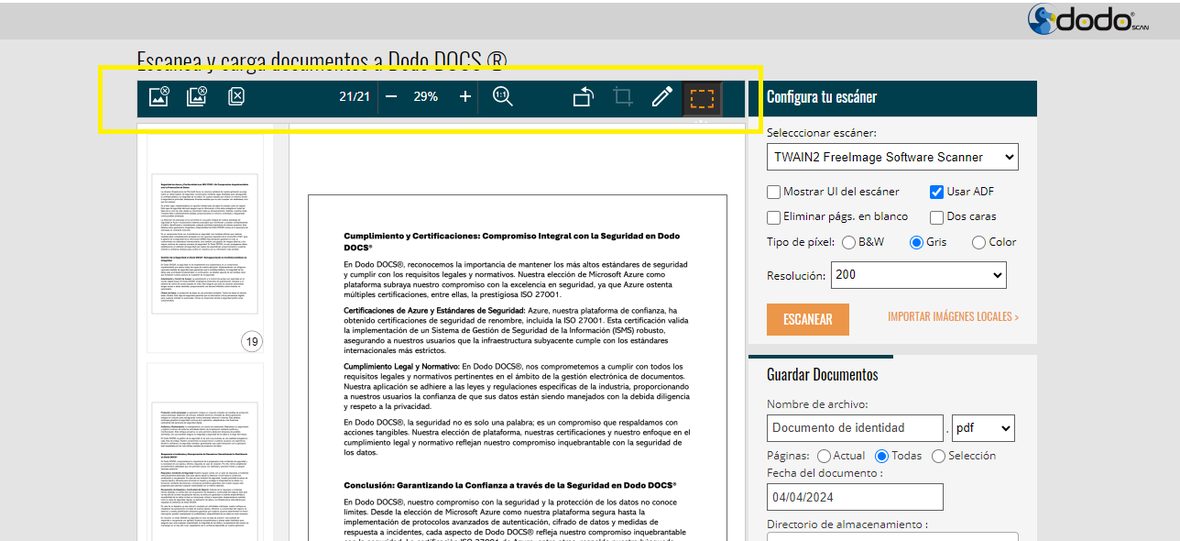The image size is (1180, 541).
Task: Click Importar imágenes locales link
Action: [x=953, y=317]
